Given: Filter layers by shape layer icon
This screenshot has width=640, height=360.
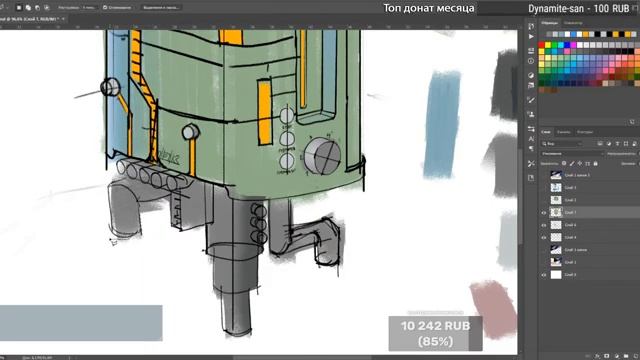Looking at the screenshot, I should [626, 144].
